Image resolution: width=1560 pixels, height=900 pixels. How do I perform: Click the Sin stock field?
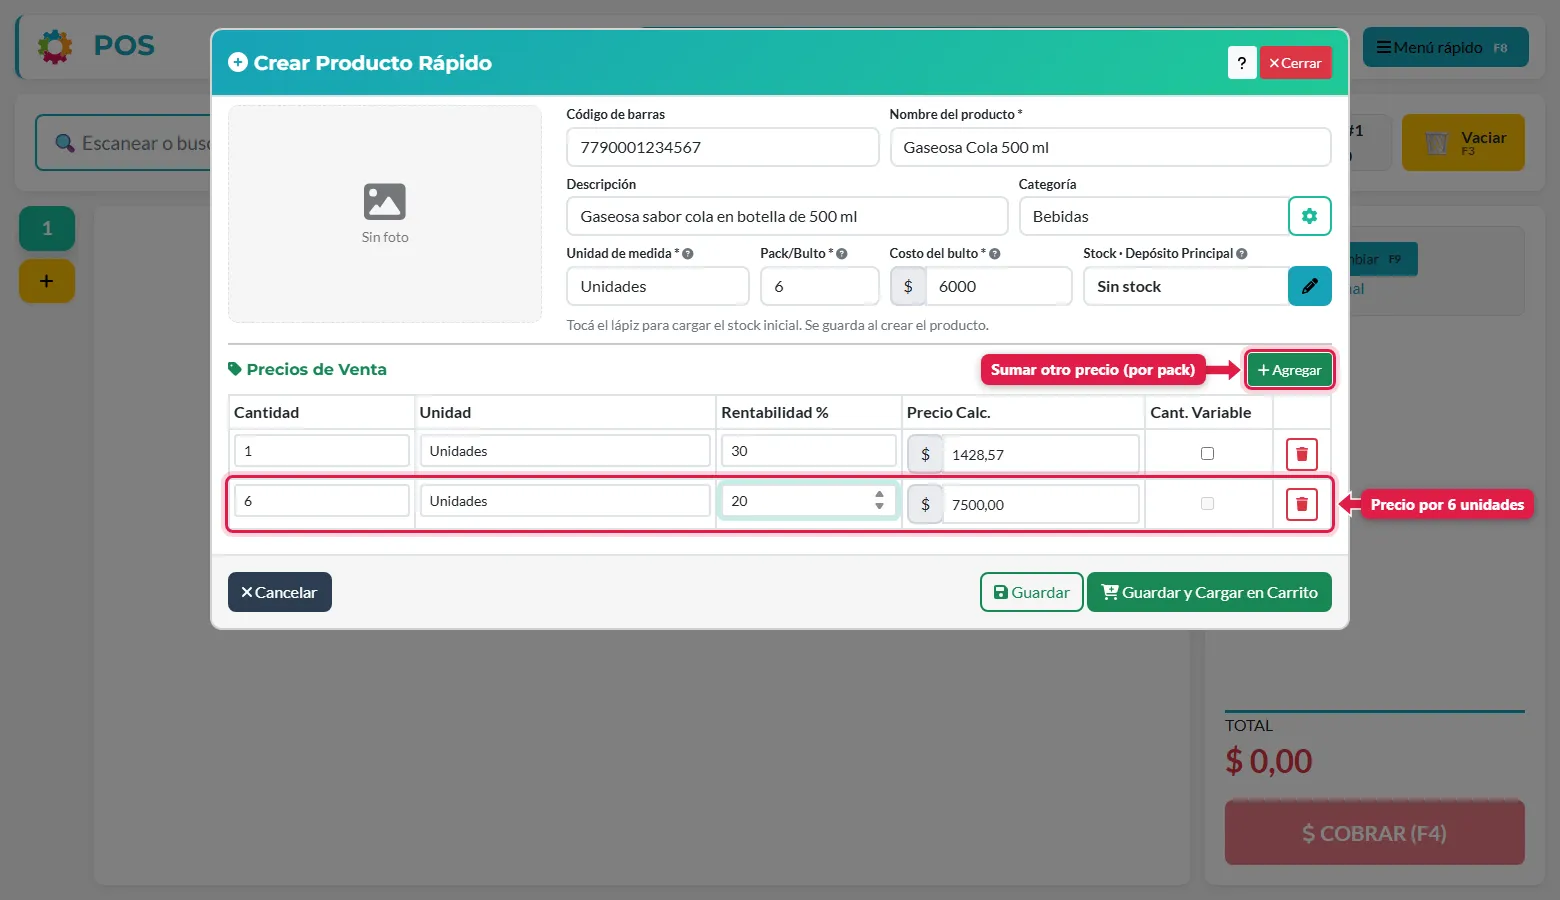[x=1186, y=286]
